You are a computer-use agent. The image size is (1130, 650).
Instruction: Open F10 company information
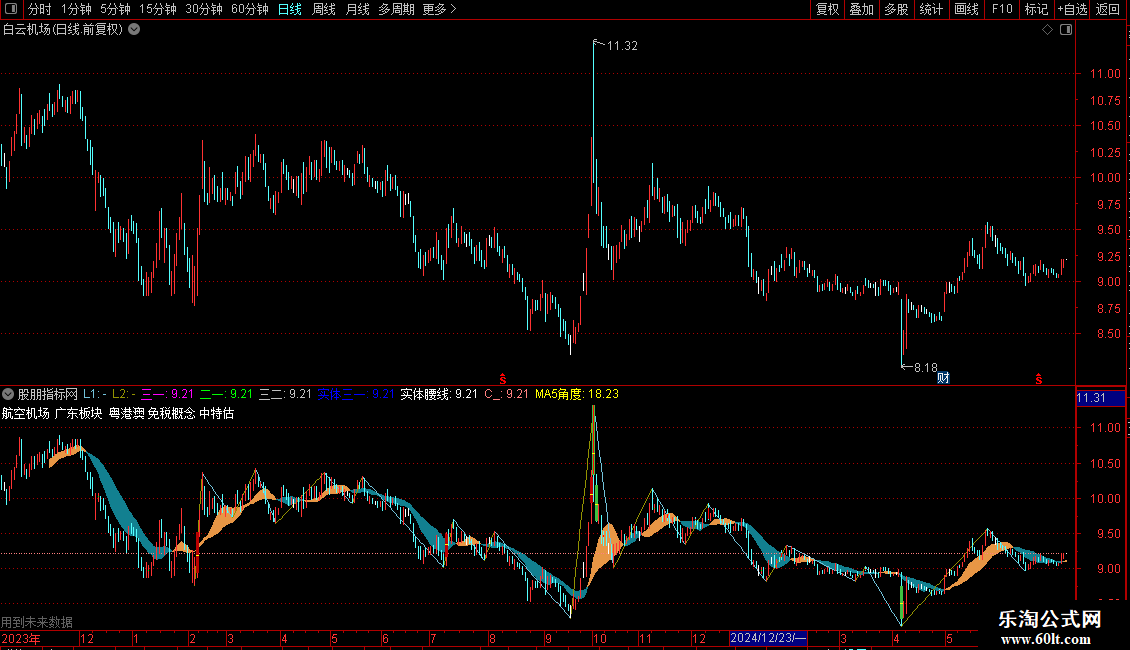pyautogui.click(x=1002, y=9)
